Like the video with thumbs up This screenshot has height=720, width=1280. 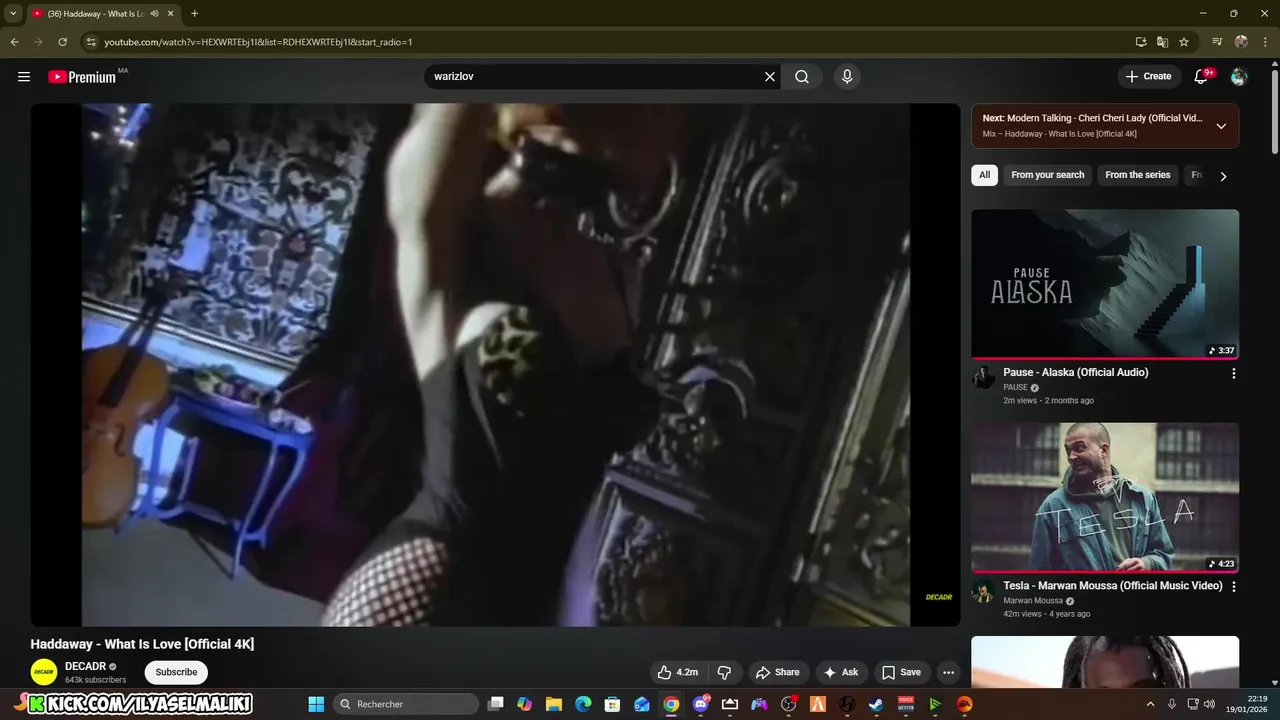point(677,672)
